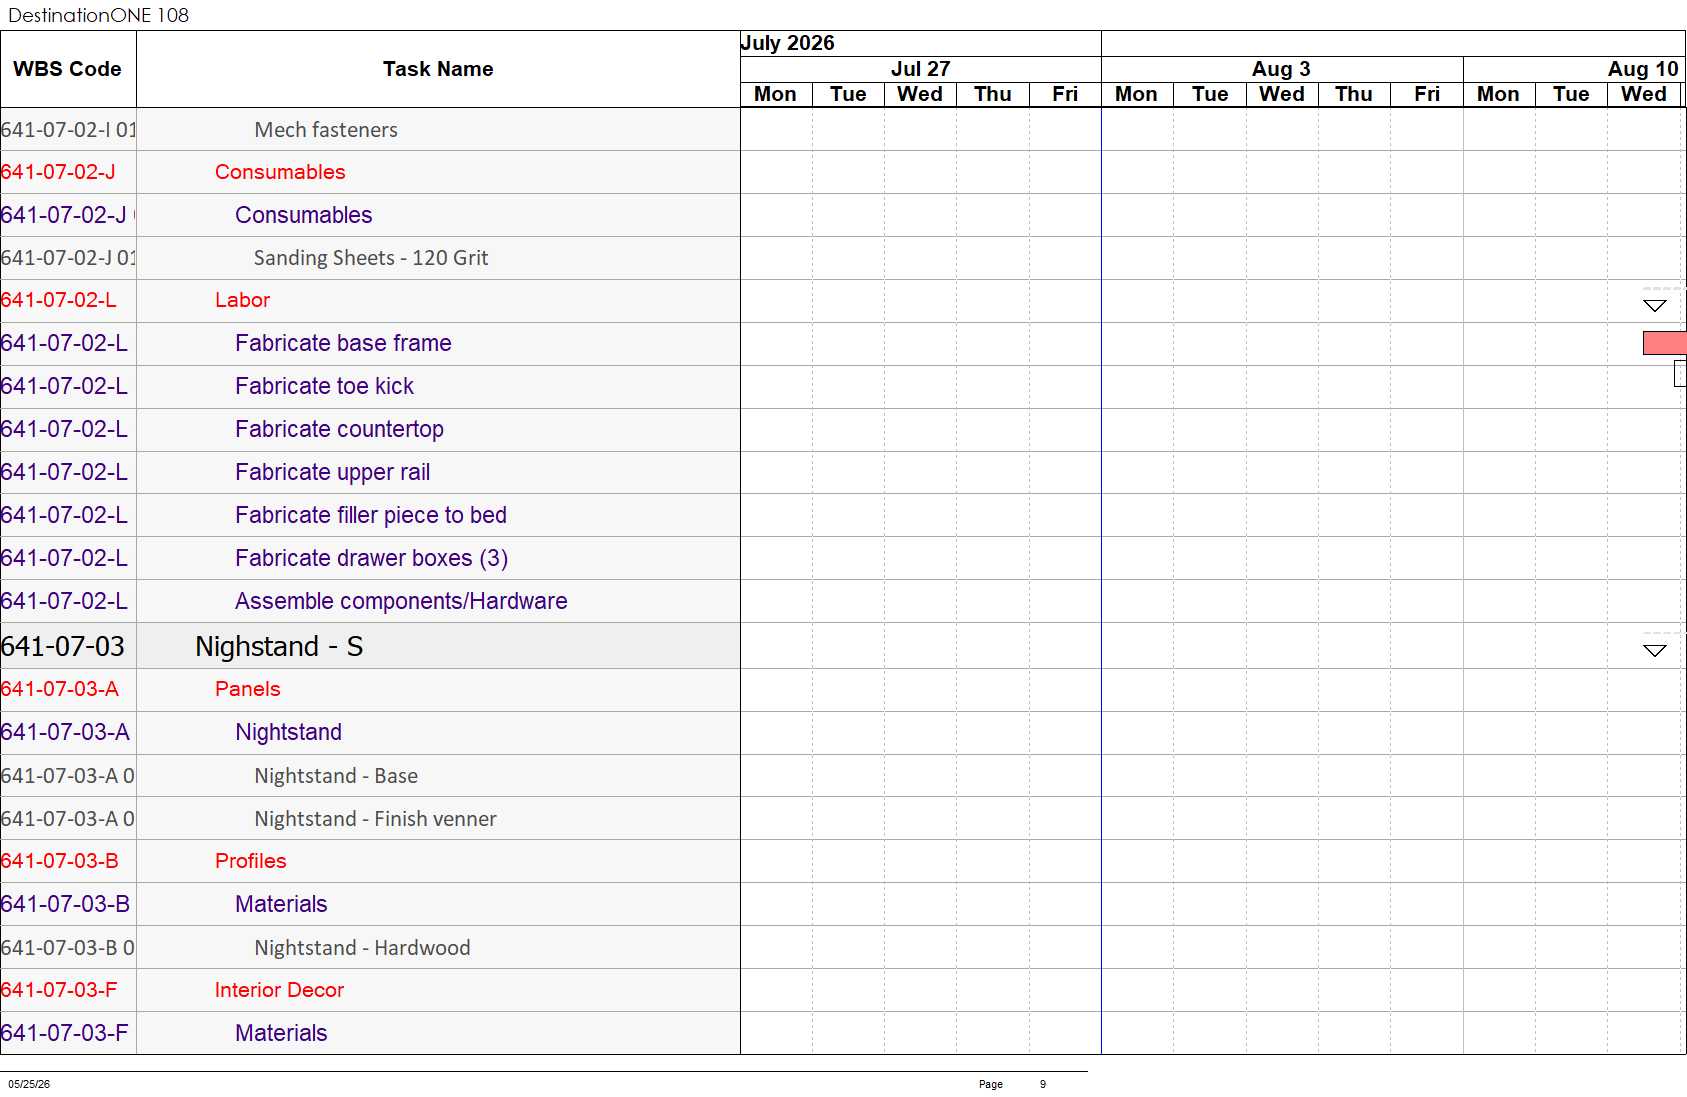Select the Fabricate base frame task
Screen dimensions: 1687x1097
coord(370,343)
